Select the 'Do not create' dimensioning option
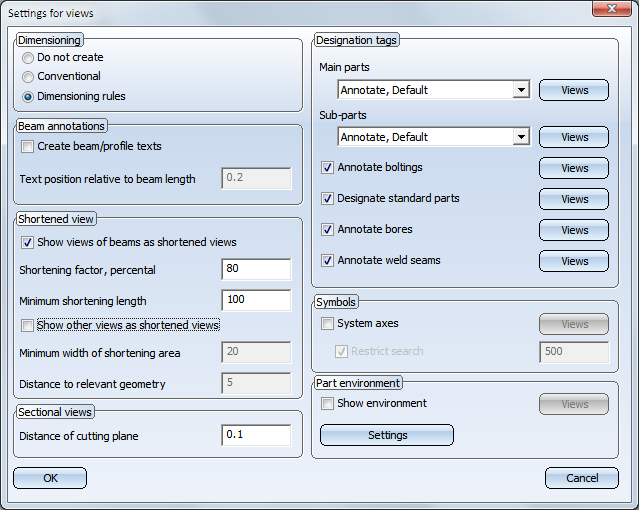Viewport: 639px width, 510px height. (x=28, y=58)
